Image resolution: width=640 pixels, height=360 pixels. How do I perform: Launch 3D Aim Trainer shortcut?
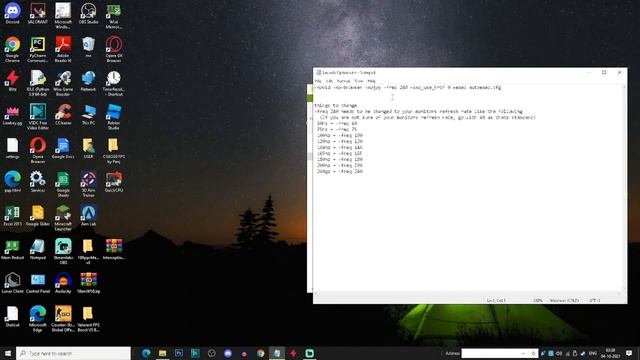pos(88,184)
